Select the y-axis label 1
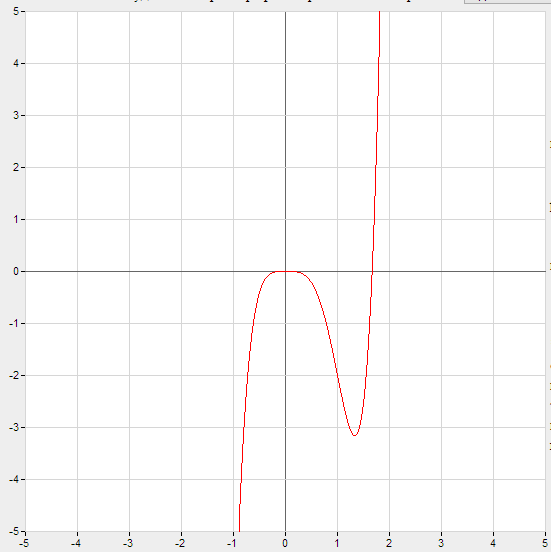Screen dimensions: 551x552 (16, 219)
